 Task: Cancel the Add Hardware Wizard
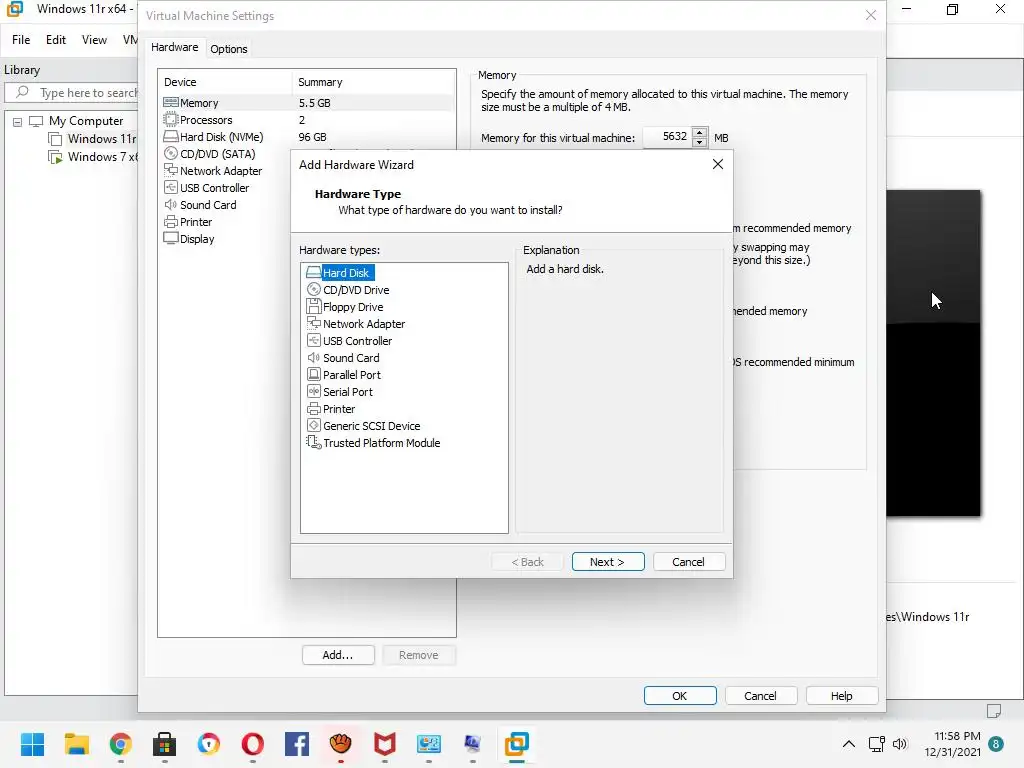point(689,562)
